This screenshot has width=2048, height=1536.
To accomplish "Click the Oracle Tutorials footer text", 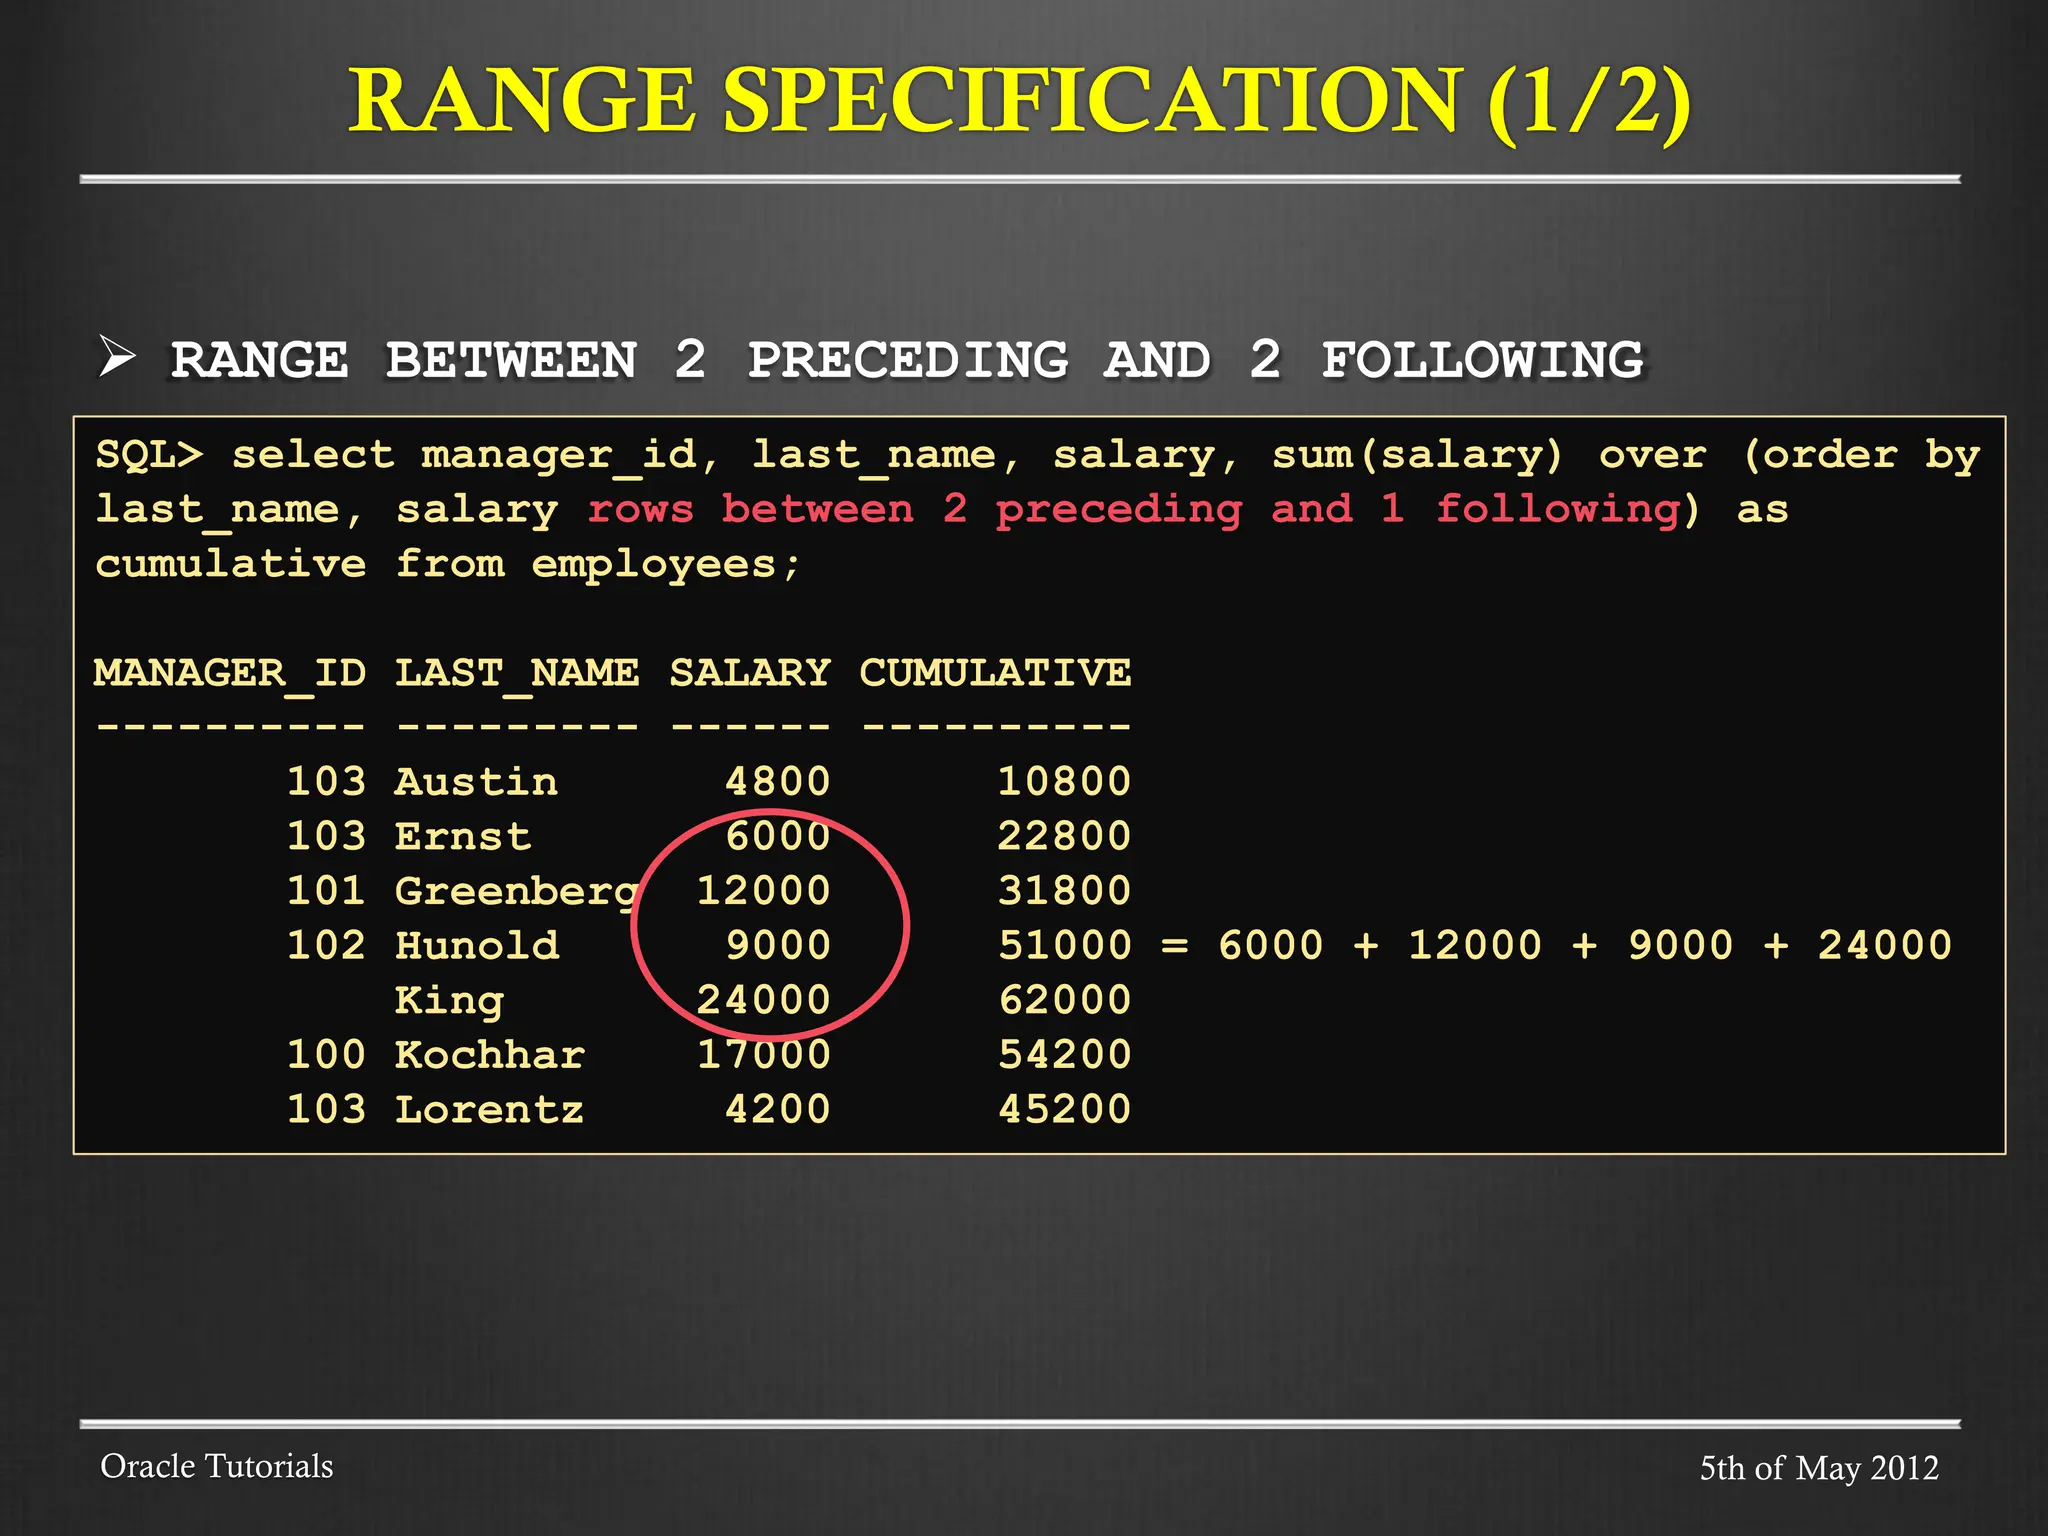I will (x=217, y=1466).
